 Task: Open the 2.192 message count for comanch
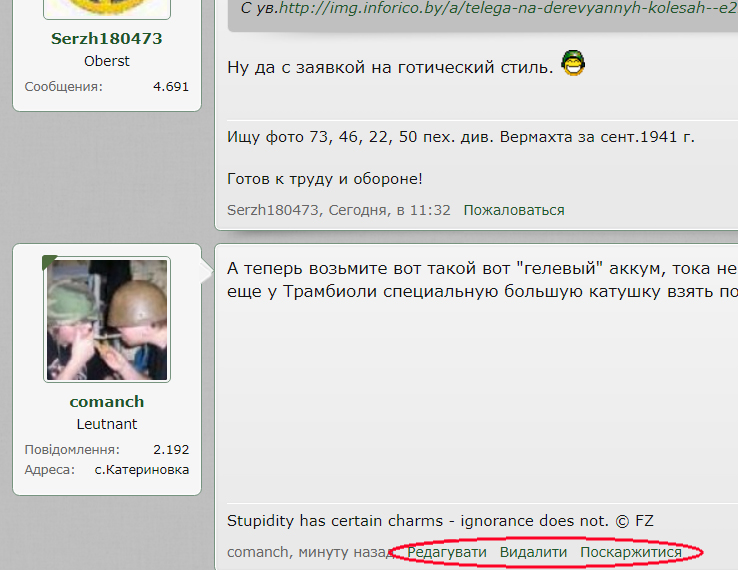pos(171,450)
